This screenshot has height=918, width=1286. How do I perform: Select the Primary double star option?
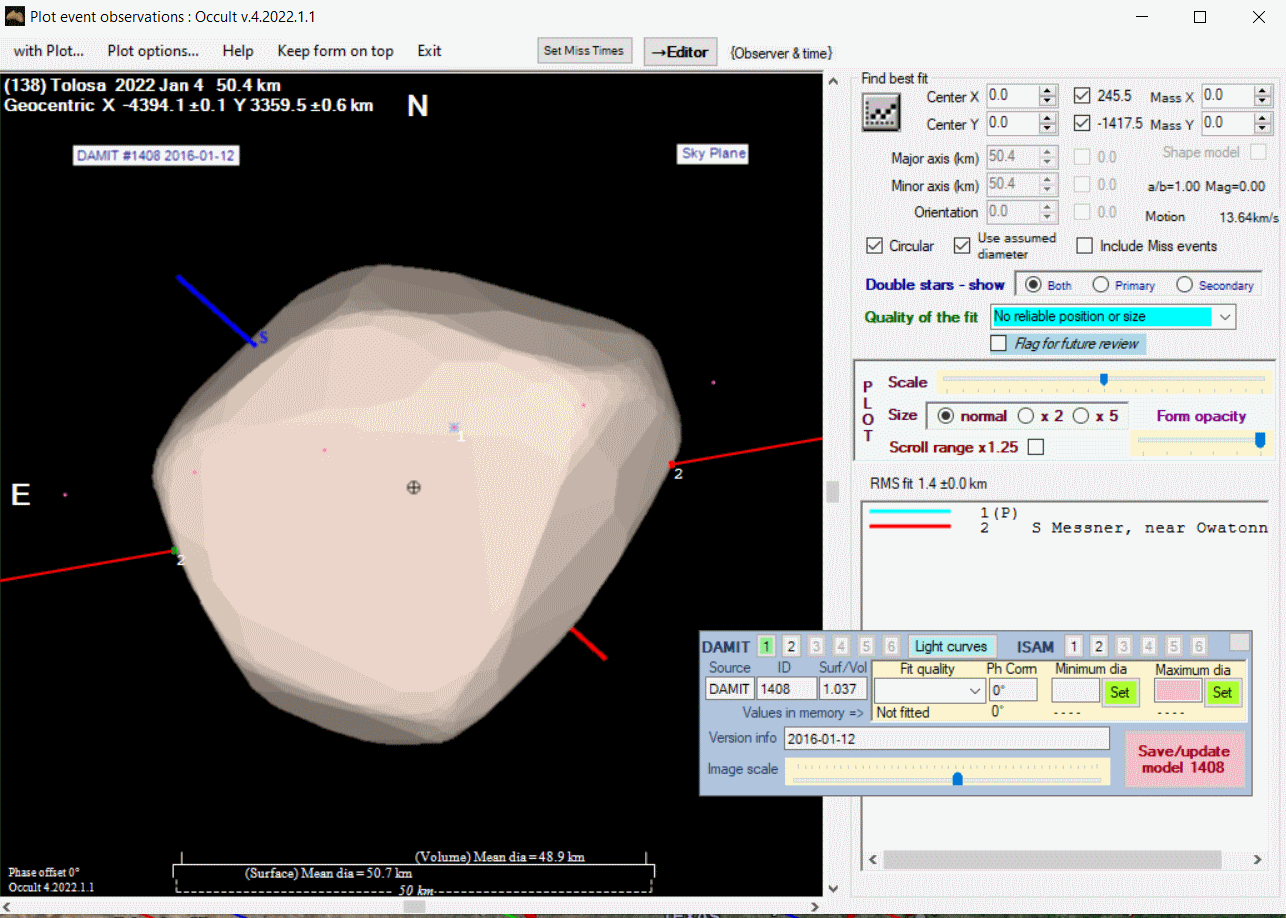[1101, 285]
